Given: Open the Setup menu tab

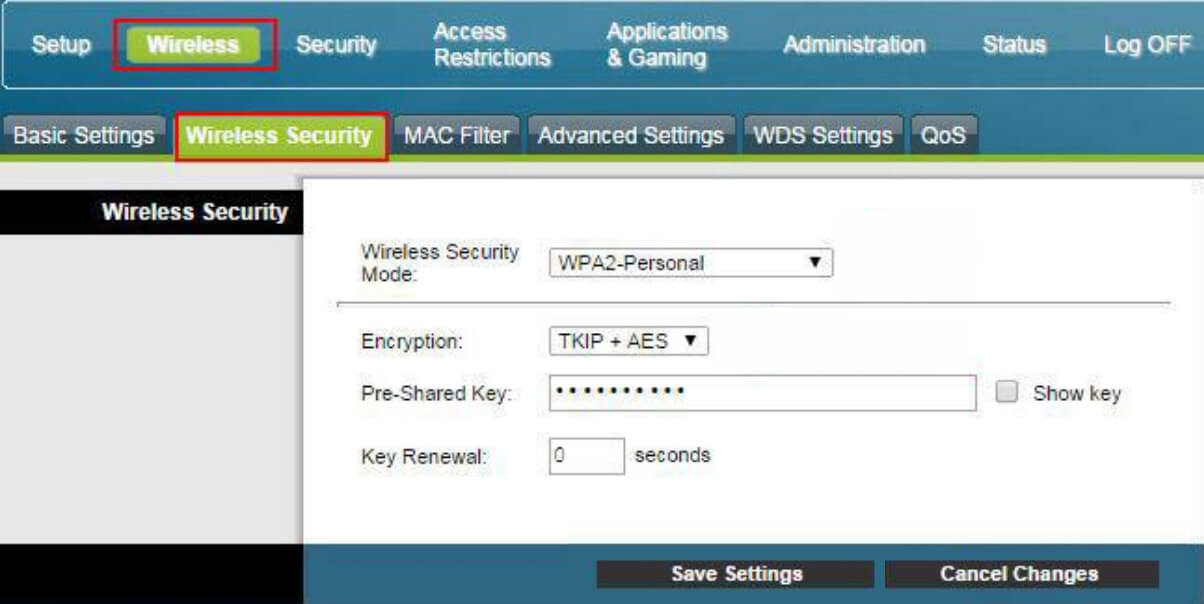Looking at the screenshot, I should 61,45.
